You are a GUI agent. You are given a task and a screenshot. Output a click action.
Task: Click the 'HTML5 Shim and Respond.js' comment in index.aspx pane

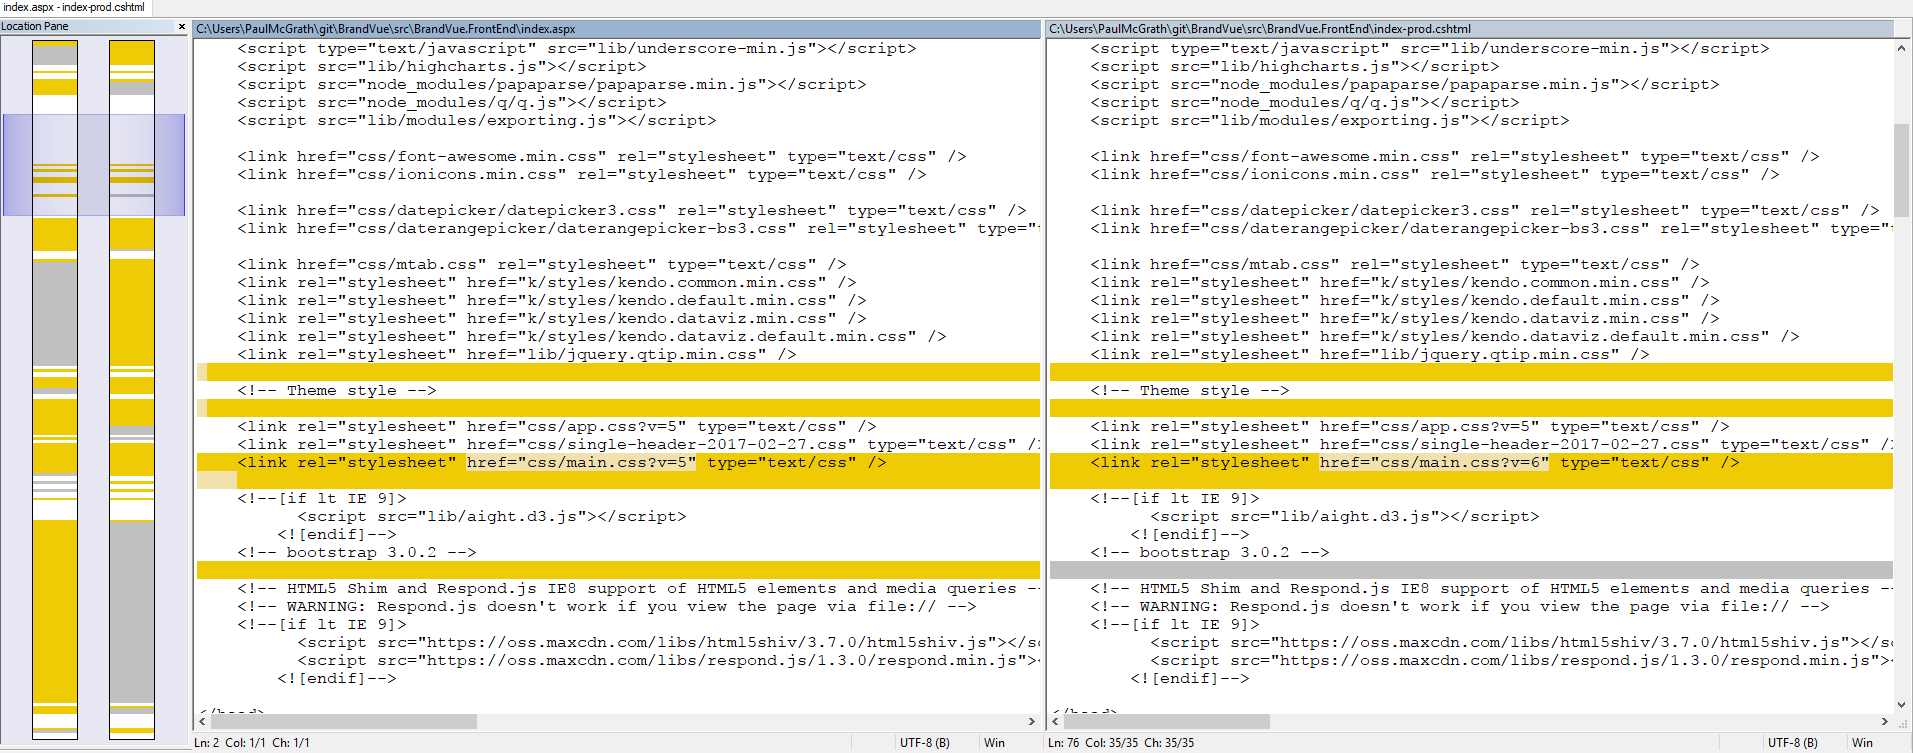click(x=638, y=588)
